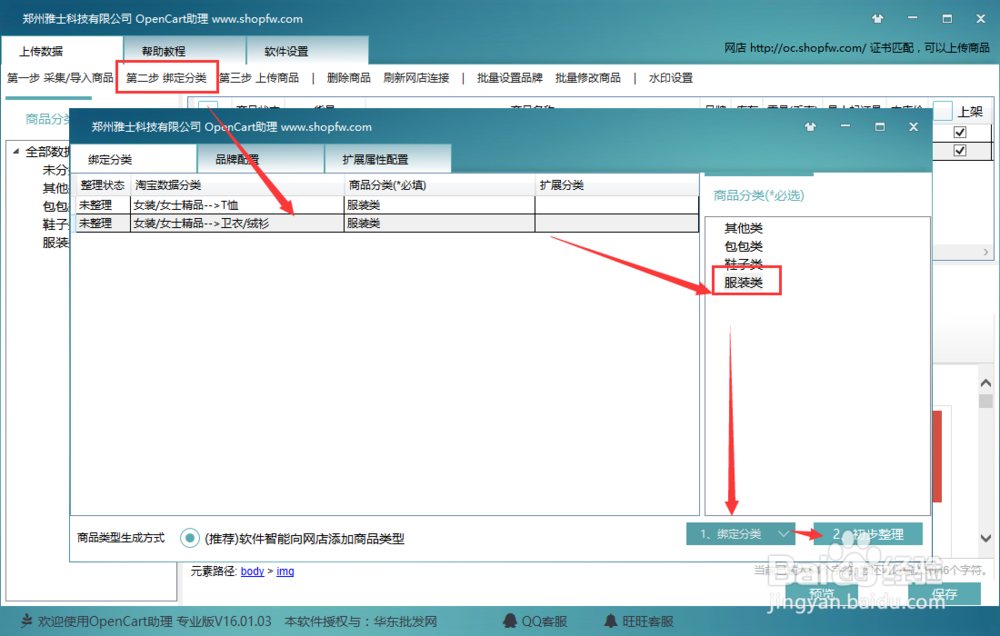
Task: Select row 女装/女士精品-->卫衣/绒衫
Action: coord(387,223)
